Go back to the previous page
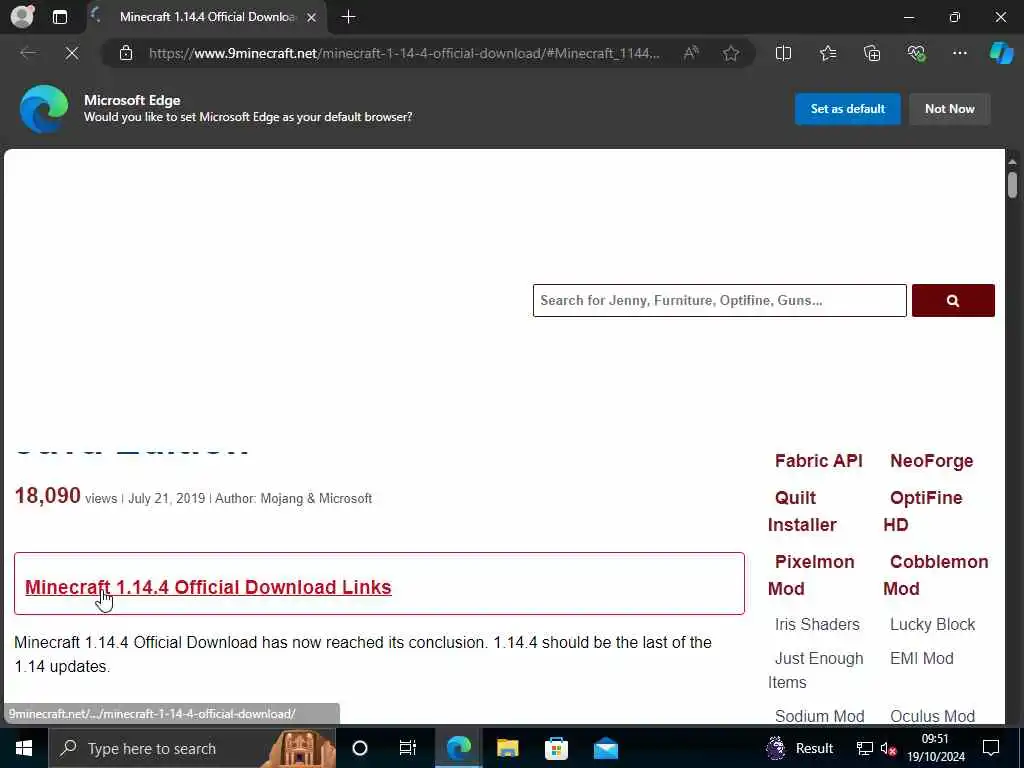The width and height of the screenshot is (1024, 768). pyautogui.click(x=28, y=53)
